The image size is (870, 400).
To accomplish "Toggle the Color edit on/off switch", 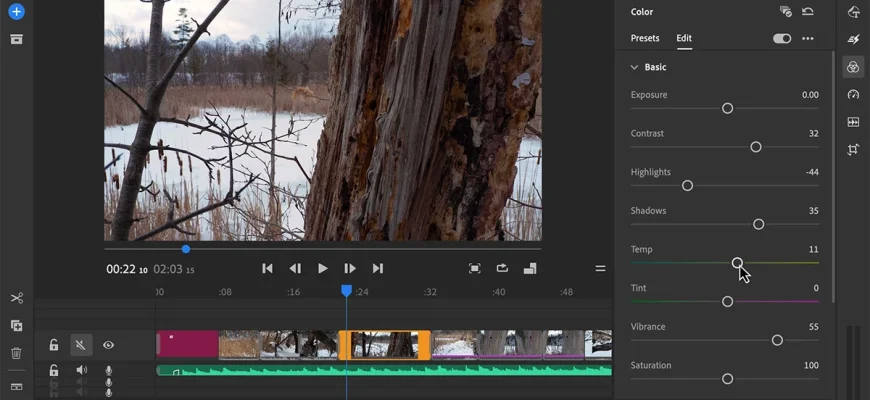I will point(782,38).
